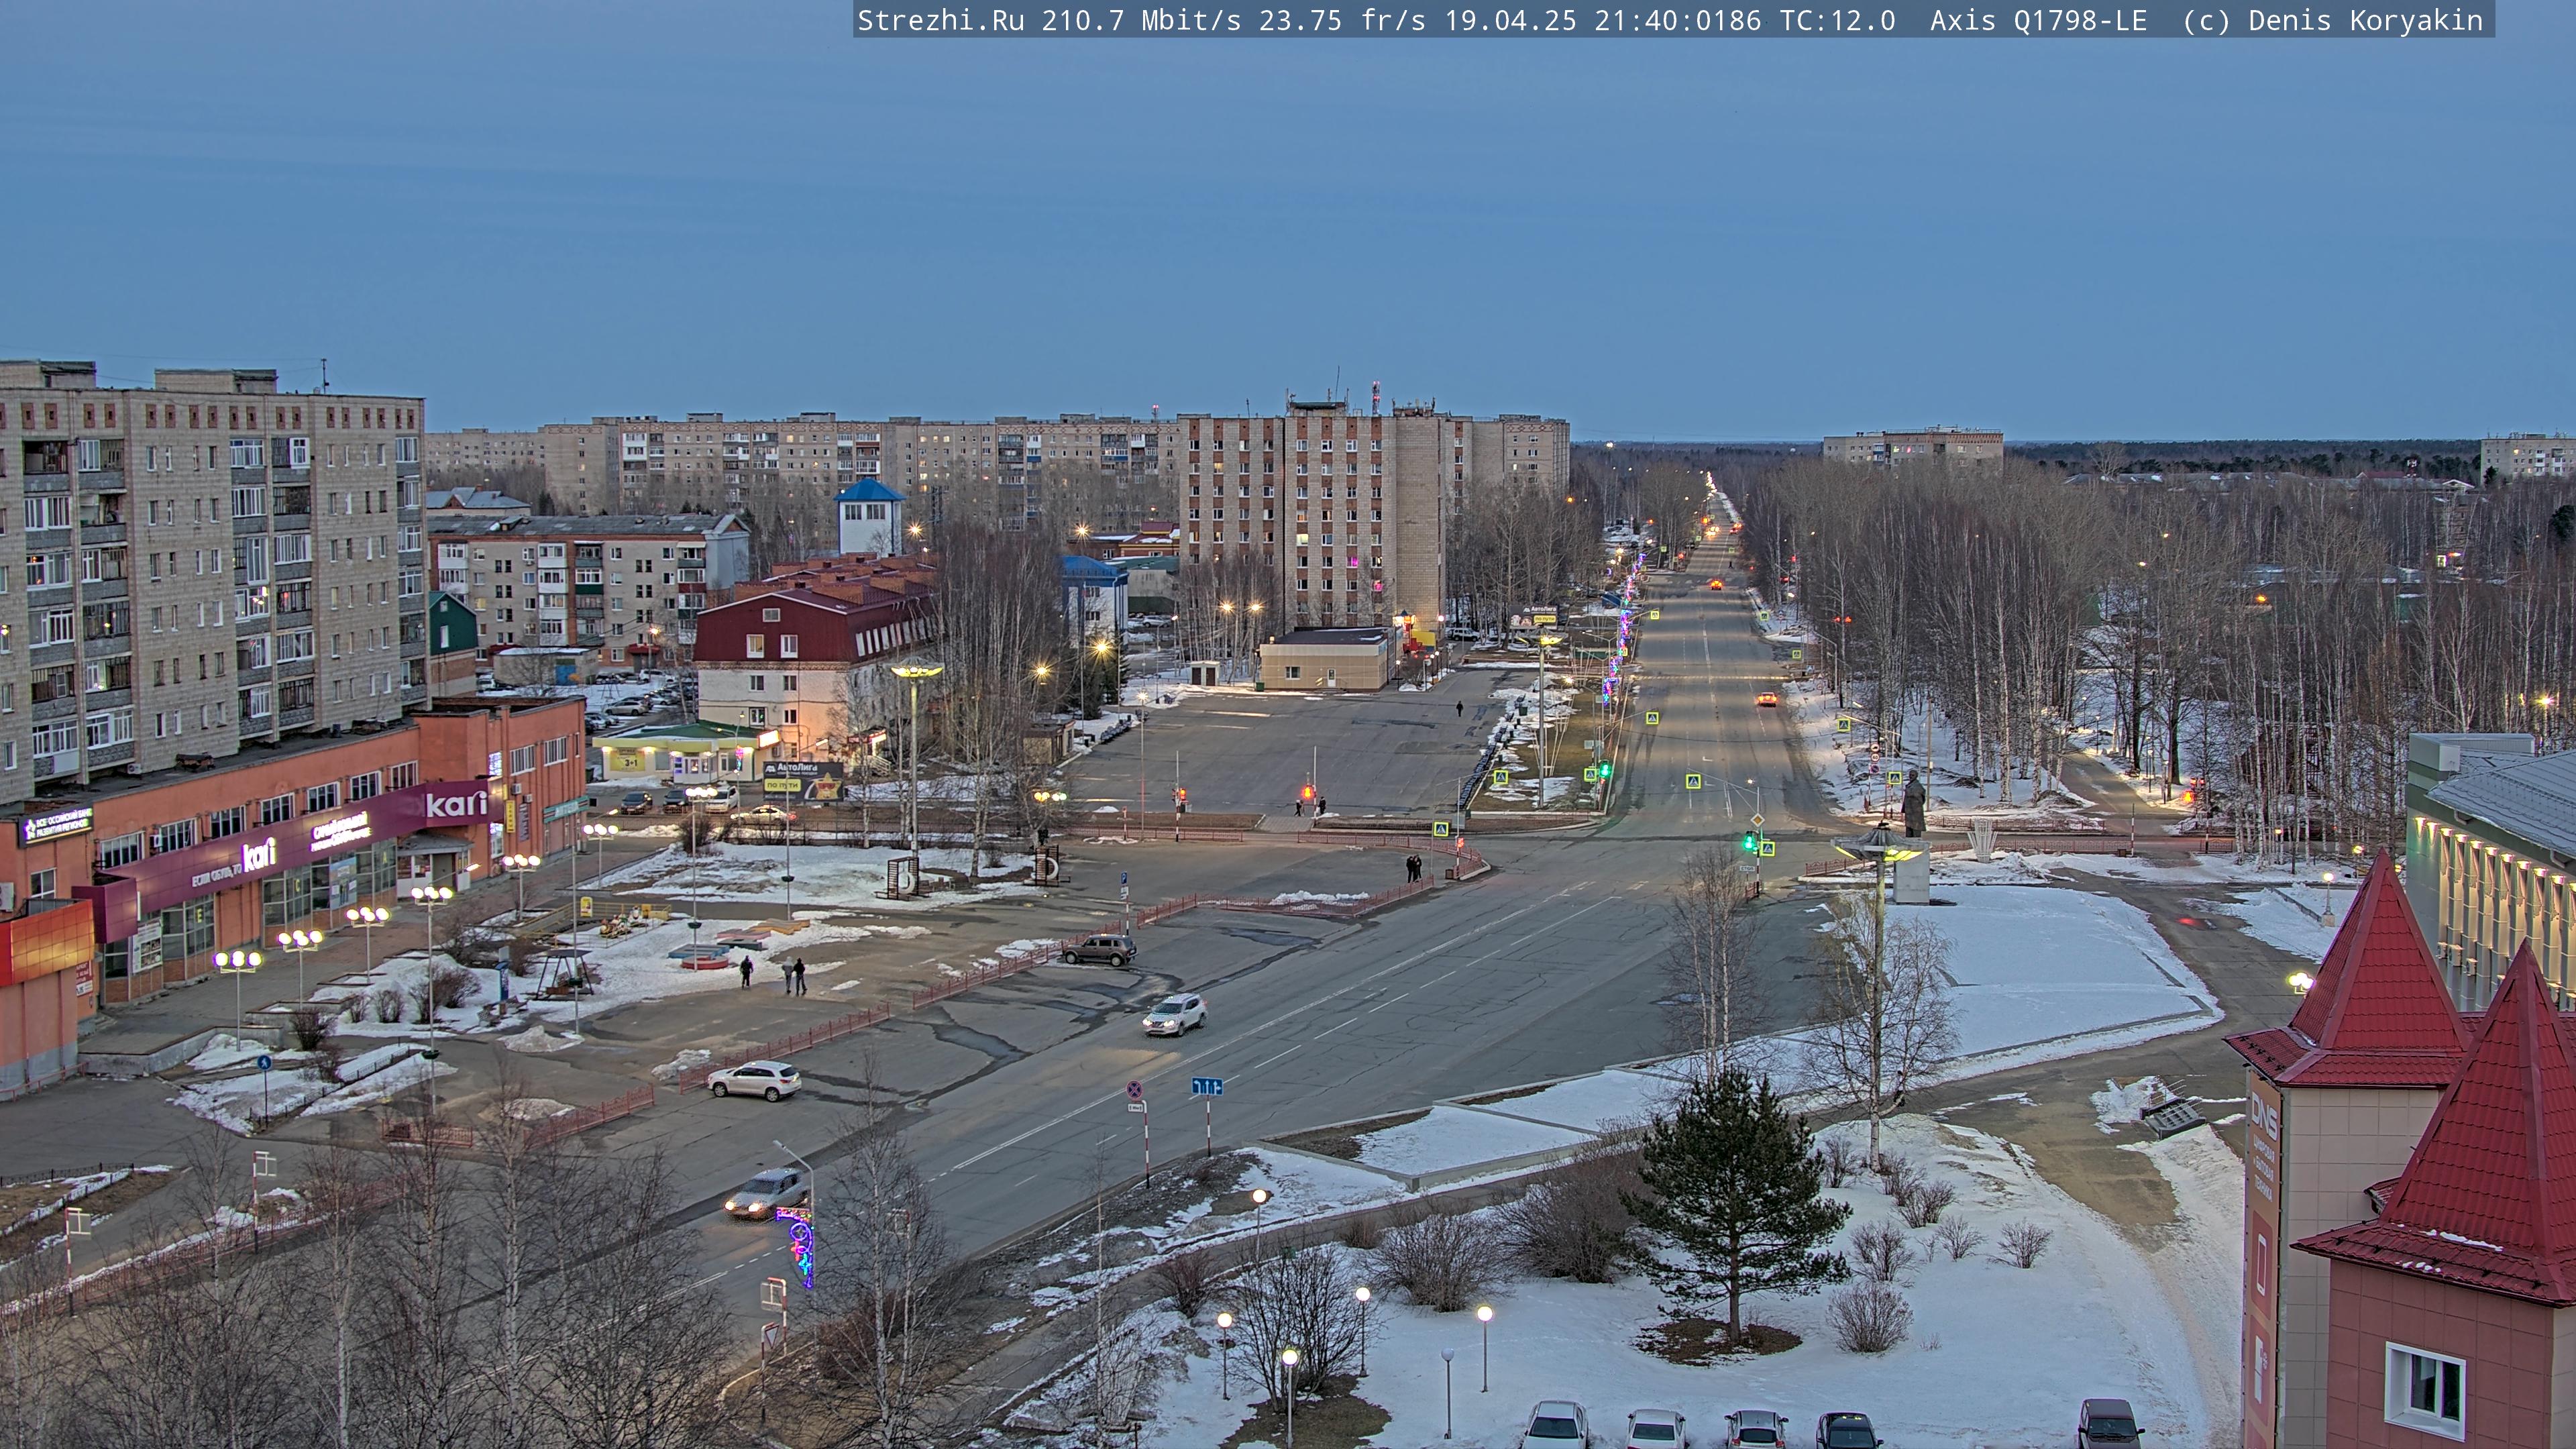Click the timestamp 21:40:0186
Image resolution: width=2576 pixels, height=1449 pixels.
(1678, 21)
